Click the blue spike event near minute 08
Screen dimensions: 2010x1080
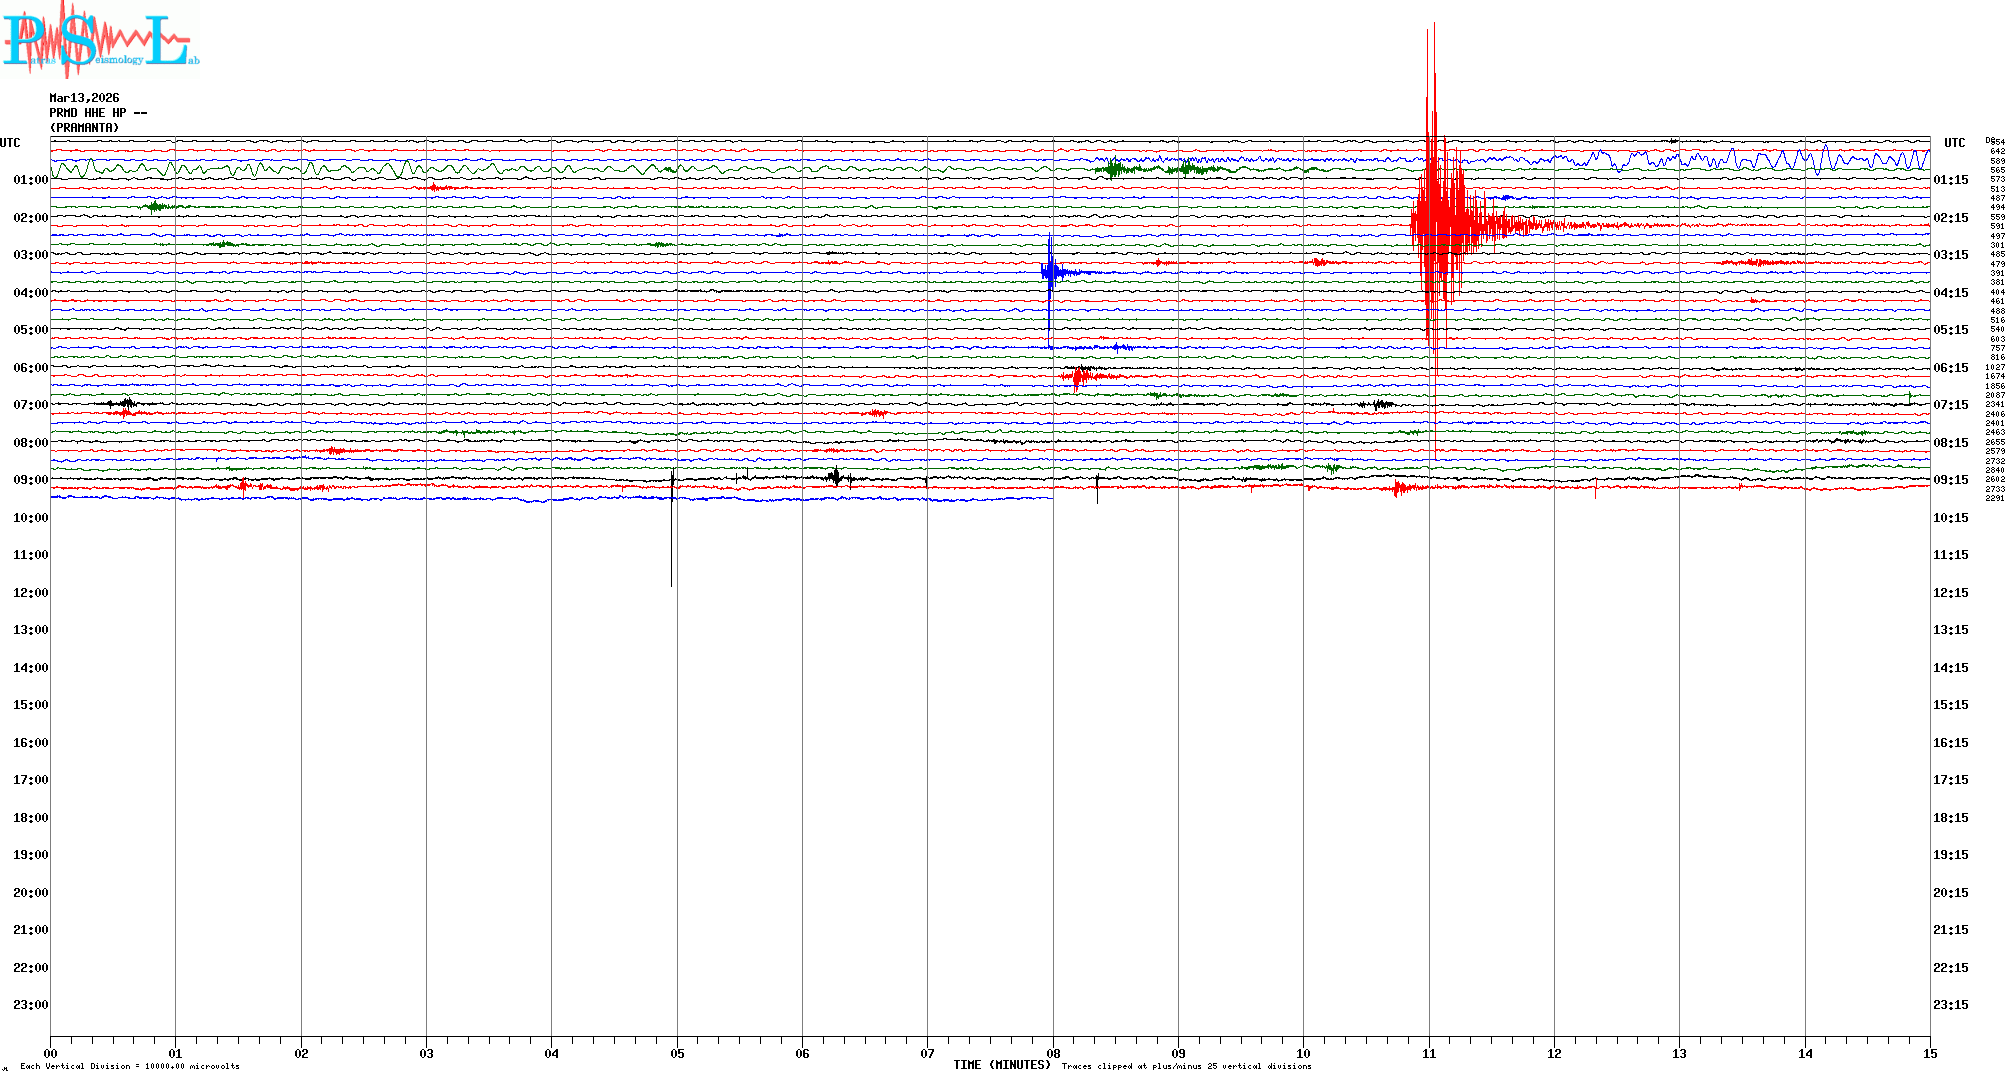click(x=1049, y=272)
